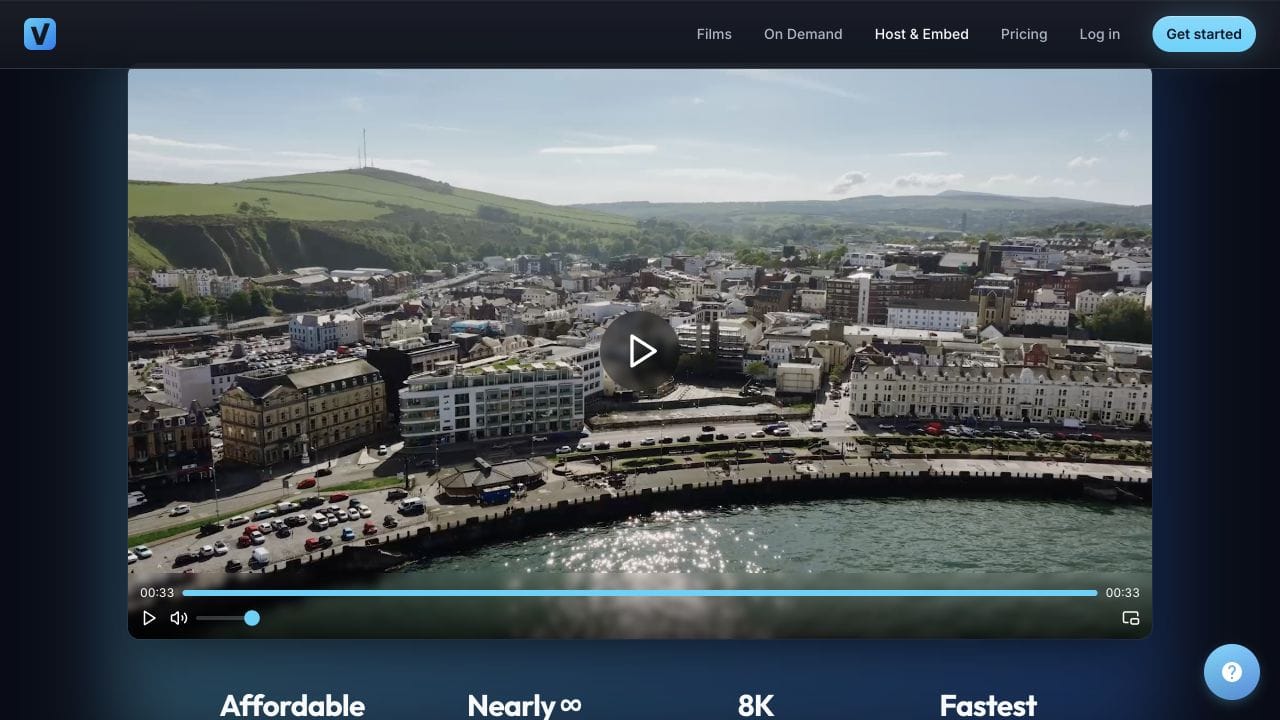Viewport: 1280px width, 720px height.
Task: Mute the video with speaker icon
Action: click(x=179, y=618)
